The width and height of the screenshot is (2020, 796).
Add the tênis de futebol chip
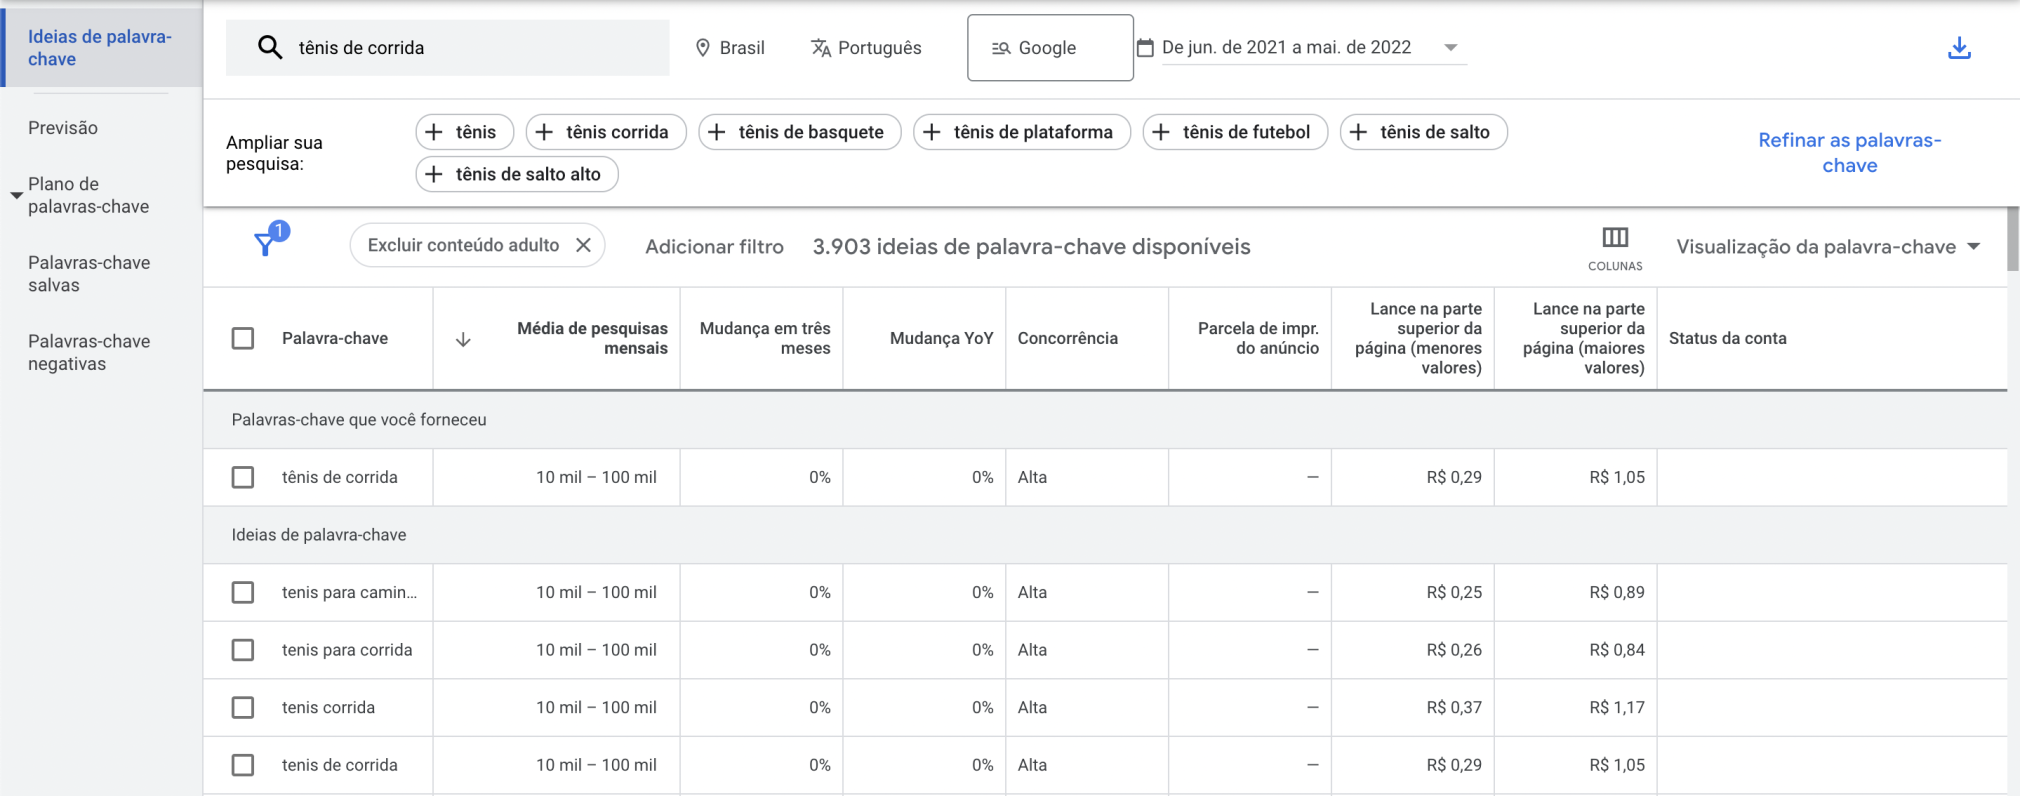[1235, 132]
